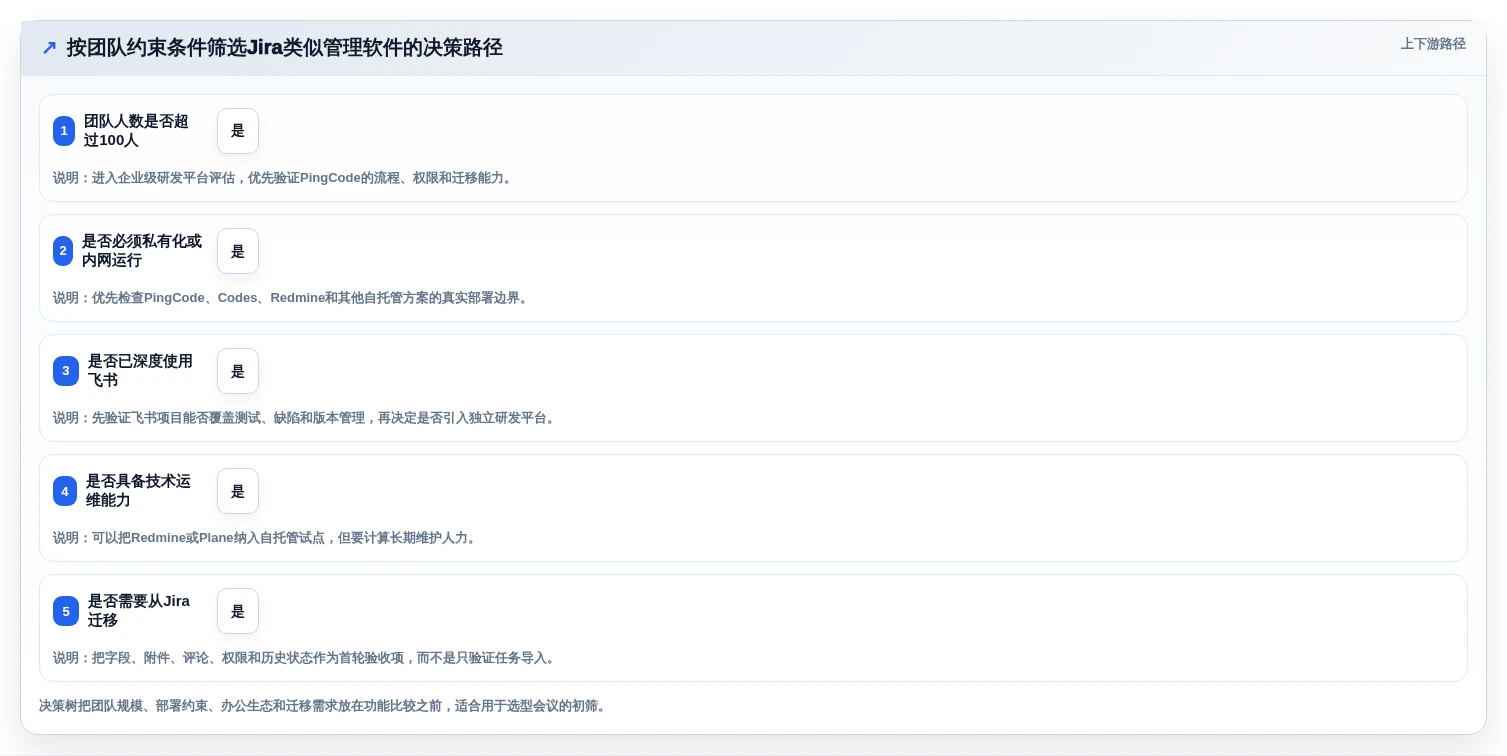This screenshot has width=1507, height=756.
Task: Click the note about 字段、附件、评论验收项
Action: [x=306, y=658]
